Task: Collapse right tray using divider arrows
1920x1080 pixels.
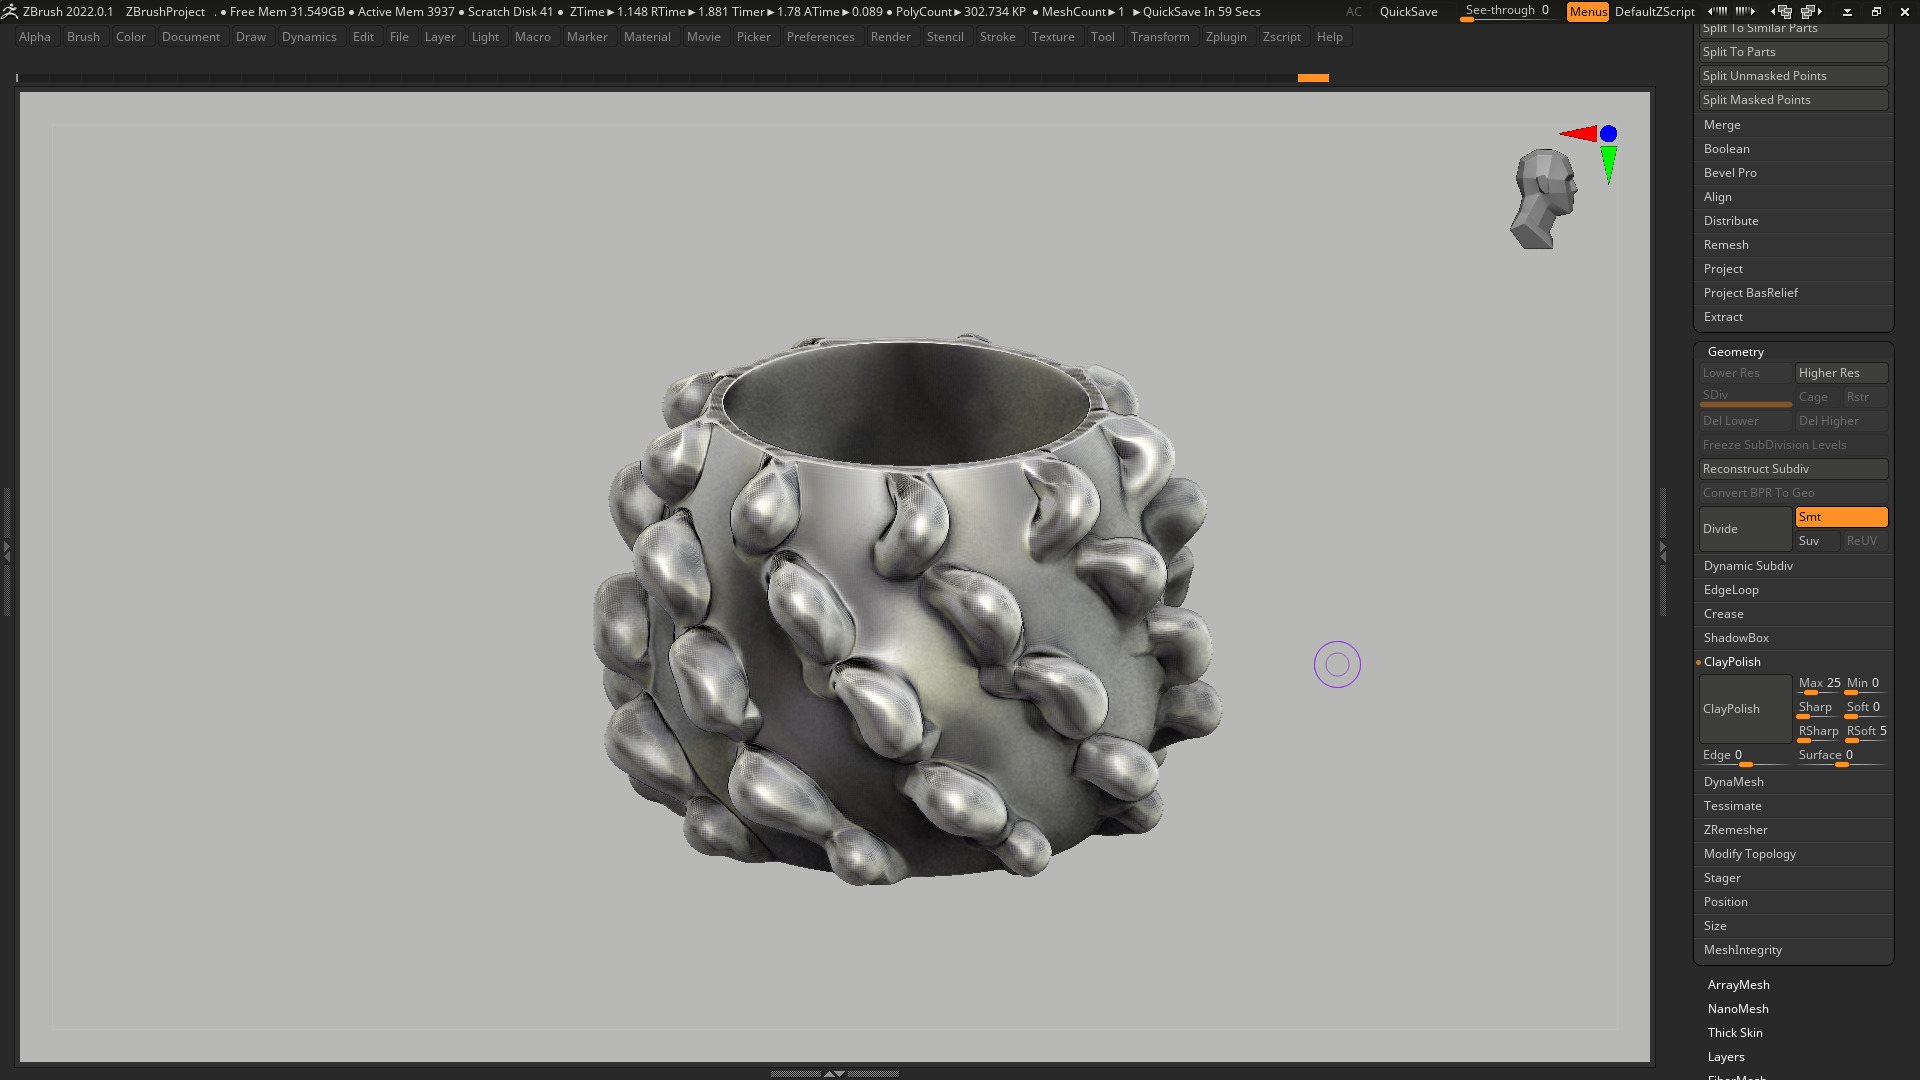Action: tap(1662, 551)
